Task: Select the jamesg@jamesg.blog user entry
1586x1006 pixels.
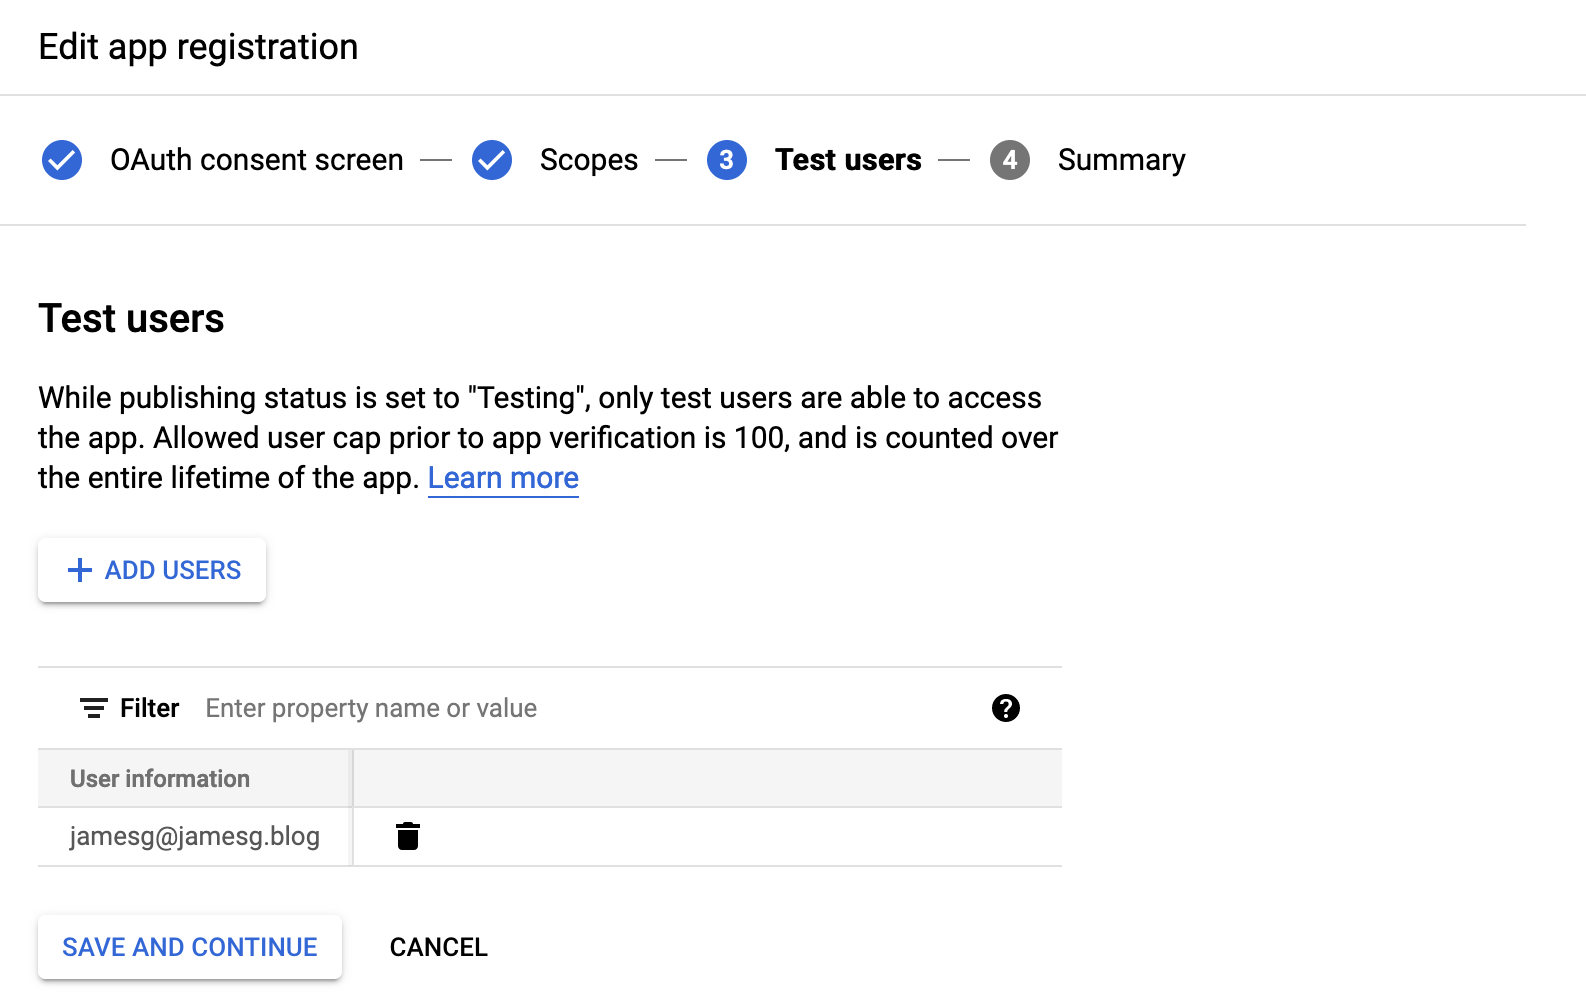Action: tap(195, 836)
